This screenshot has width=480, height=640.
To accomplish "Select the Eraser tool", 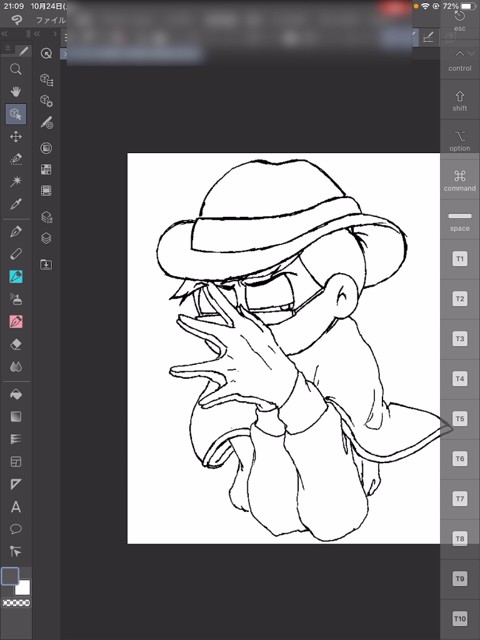I will [x=16, y=344].
